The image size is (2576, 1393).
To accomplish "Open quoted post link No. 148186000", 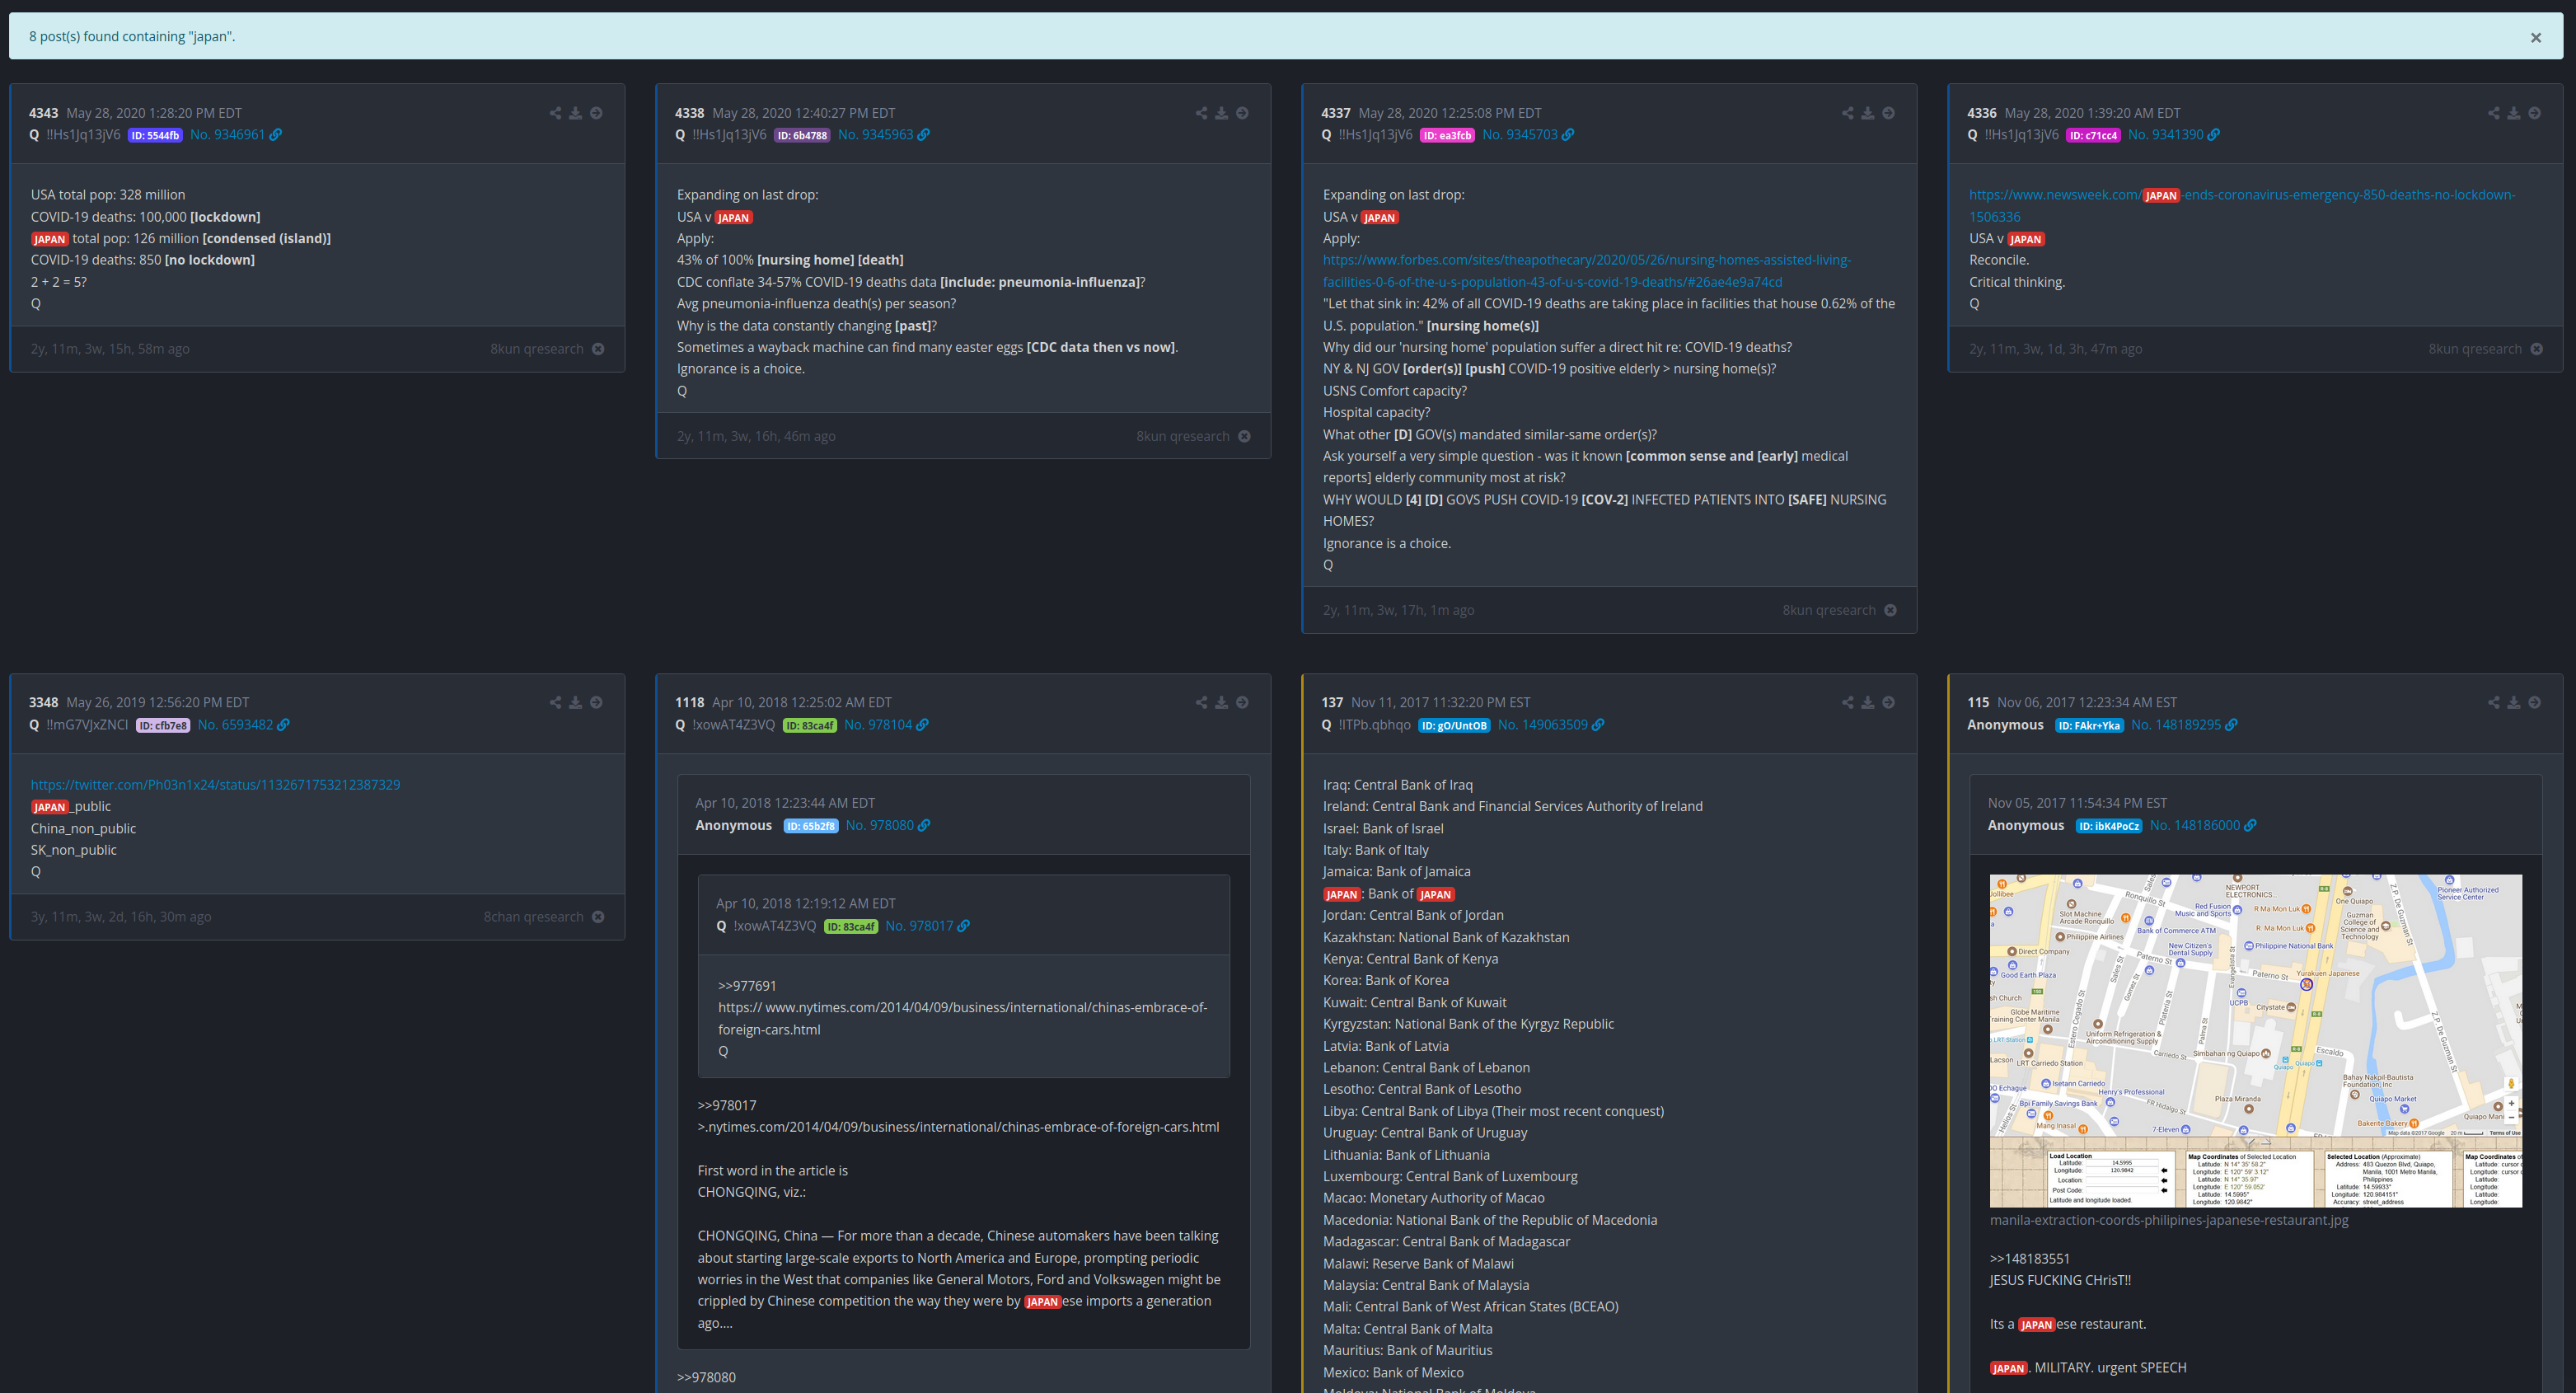I will (x=2203, y=825).
